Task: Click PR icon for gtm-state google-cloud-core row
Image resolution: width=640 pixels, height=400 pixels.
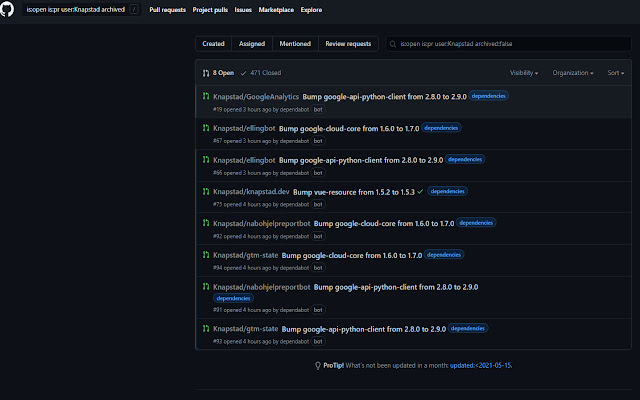Action: pos(206,255)
